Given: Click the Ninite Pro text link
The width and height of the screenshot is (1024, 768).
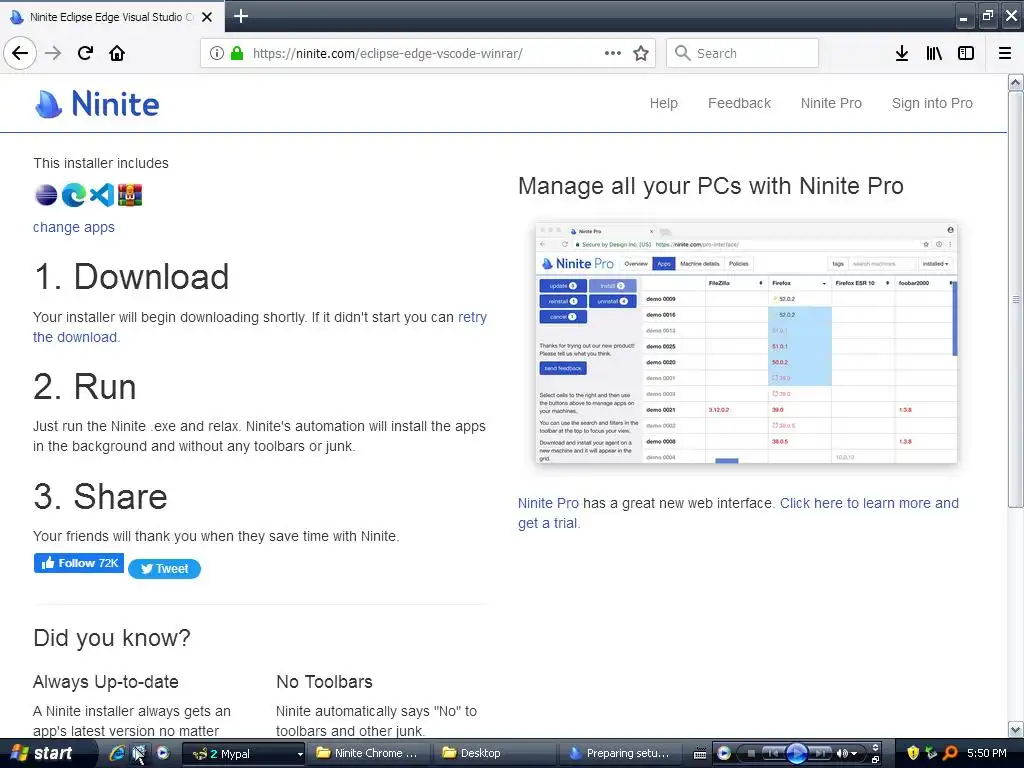Looking at the screenshot, I should click(x=548, y=503).
